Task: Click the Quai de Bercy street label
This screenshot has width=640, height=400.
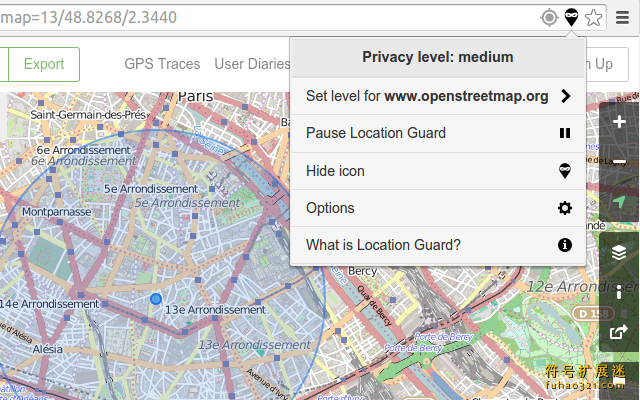Action: pyautogui.click(x=375, y=305)
